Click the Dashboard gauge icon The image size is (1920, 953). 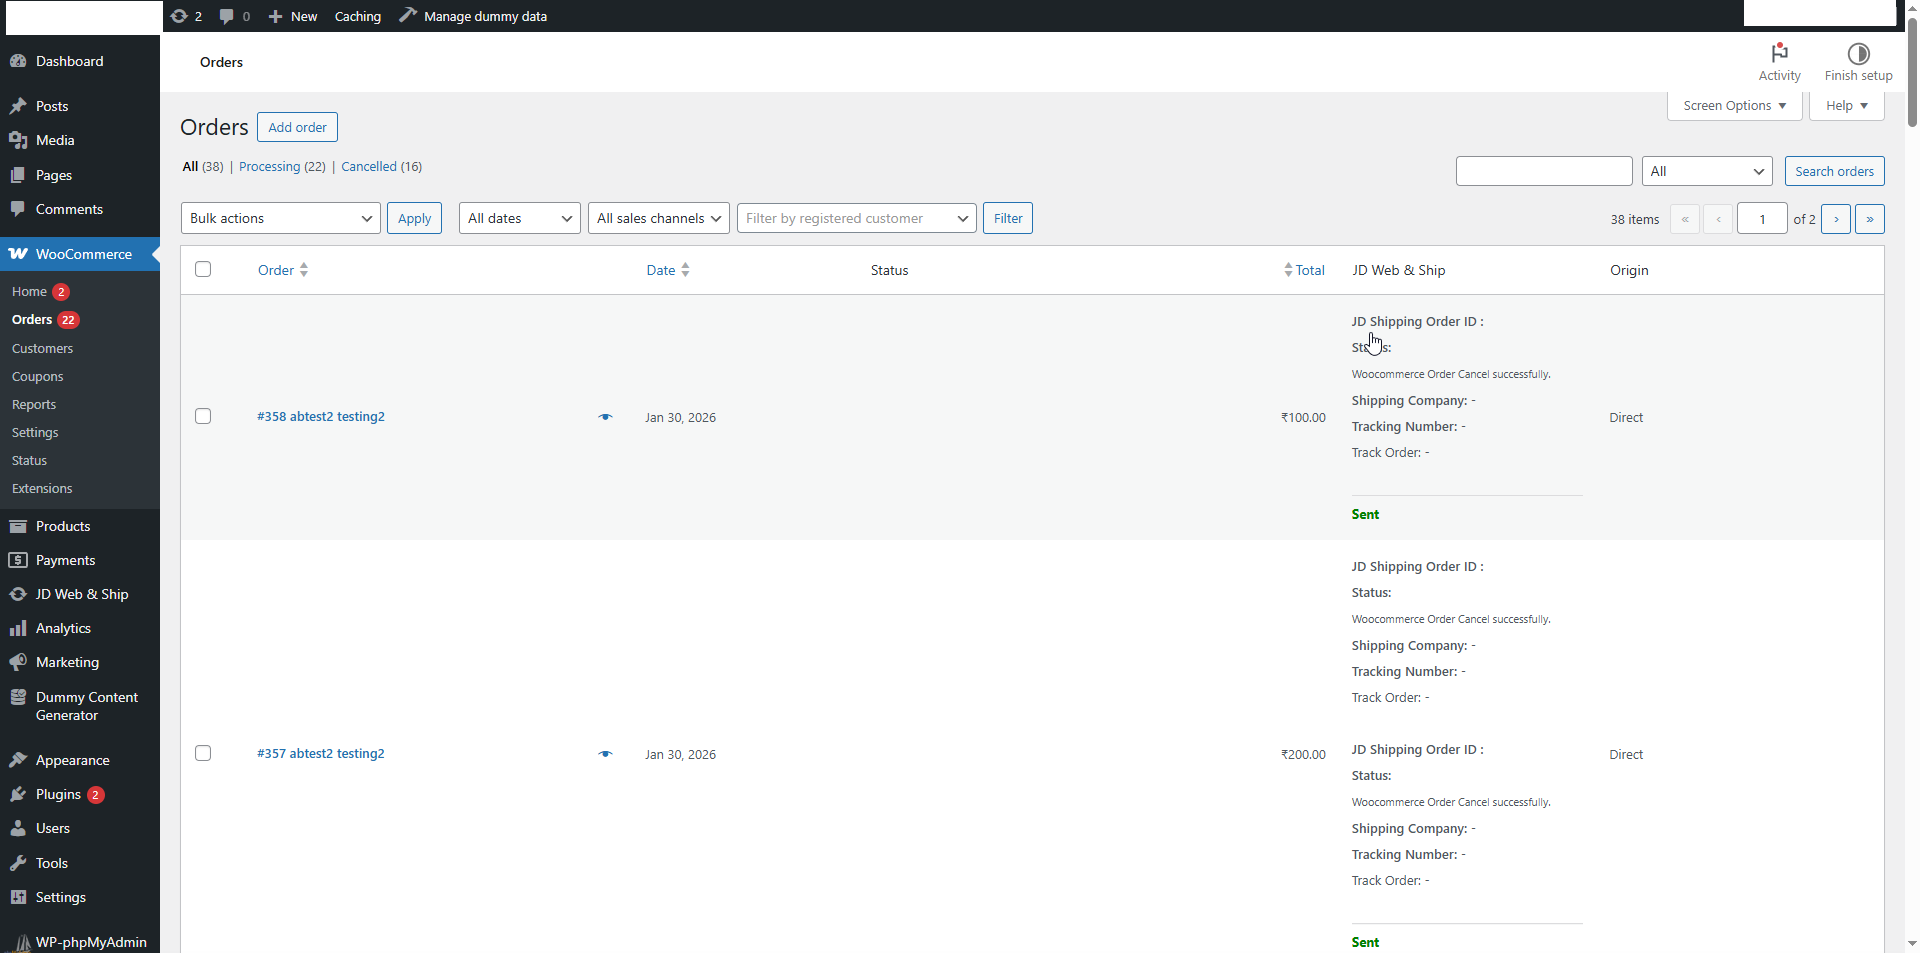pyautogui.click(x=18, y=61)
